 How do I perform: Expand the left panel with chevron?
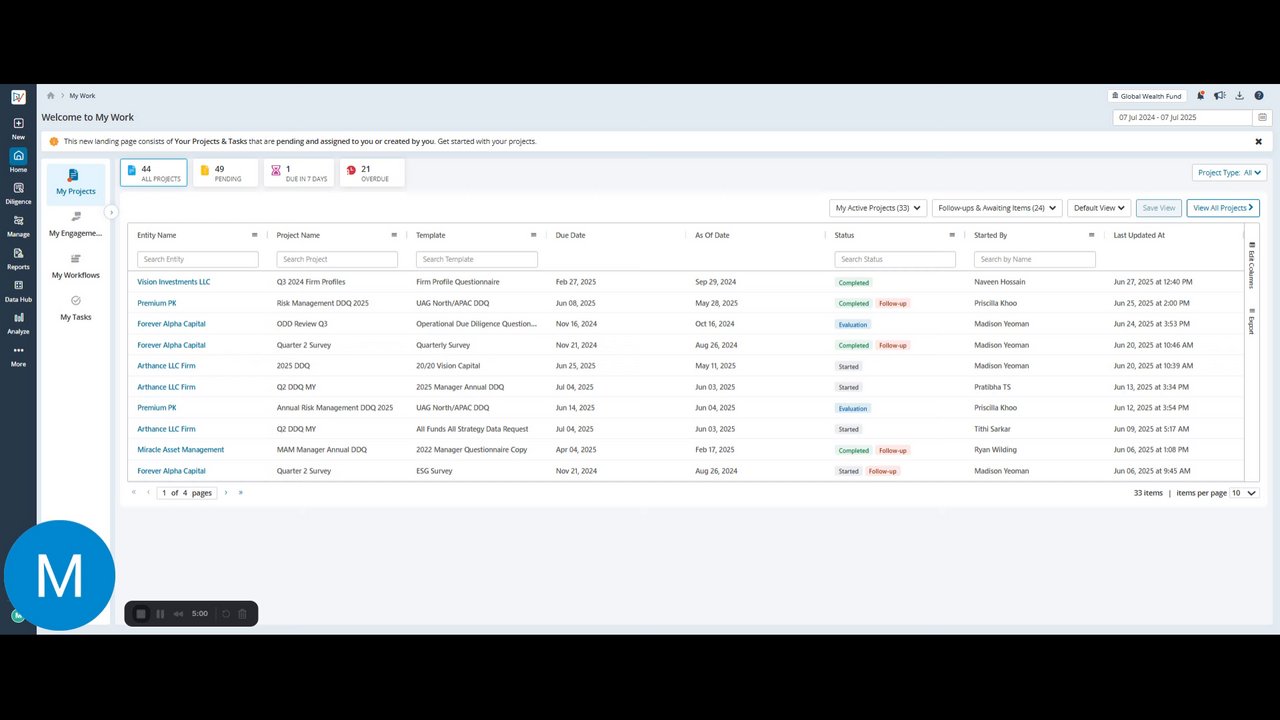111,212
